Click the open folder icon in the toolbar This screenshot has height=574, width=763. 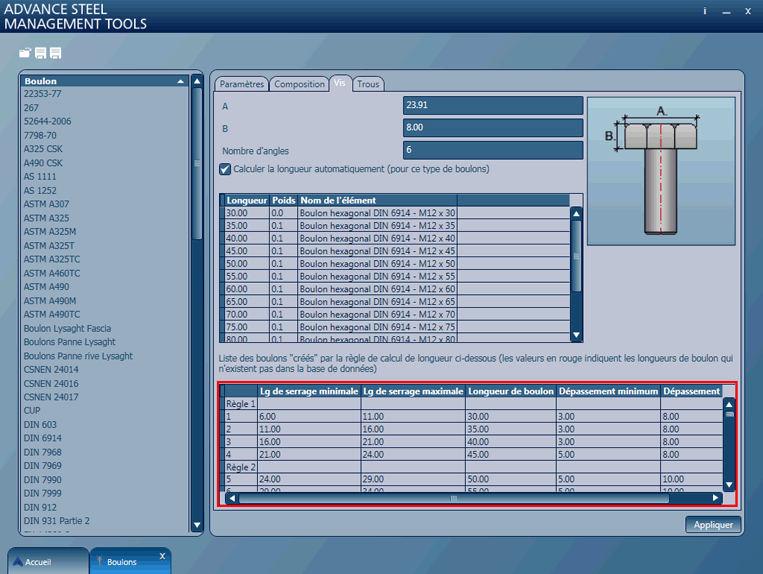25,53
